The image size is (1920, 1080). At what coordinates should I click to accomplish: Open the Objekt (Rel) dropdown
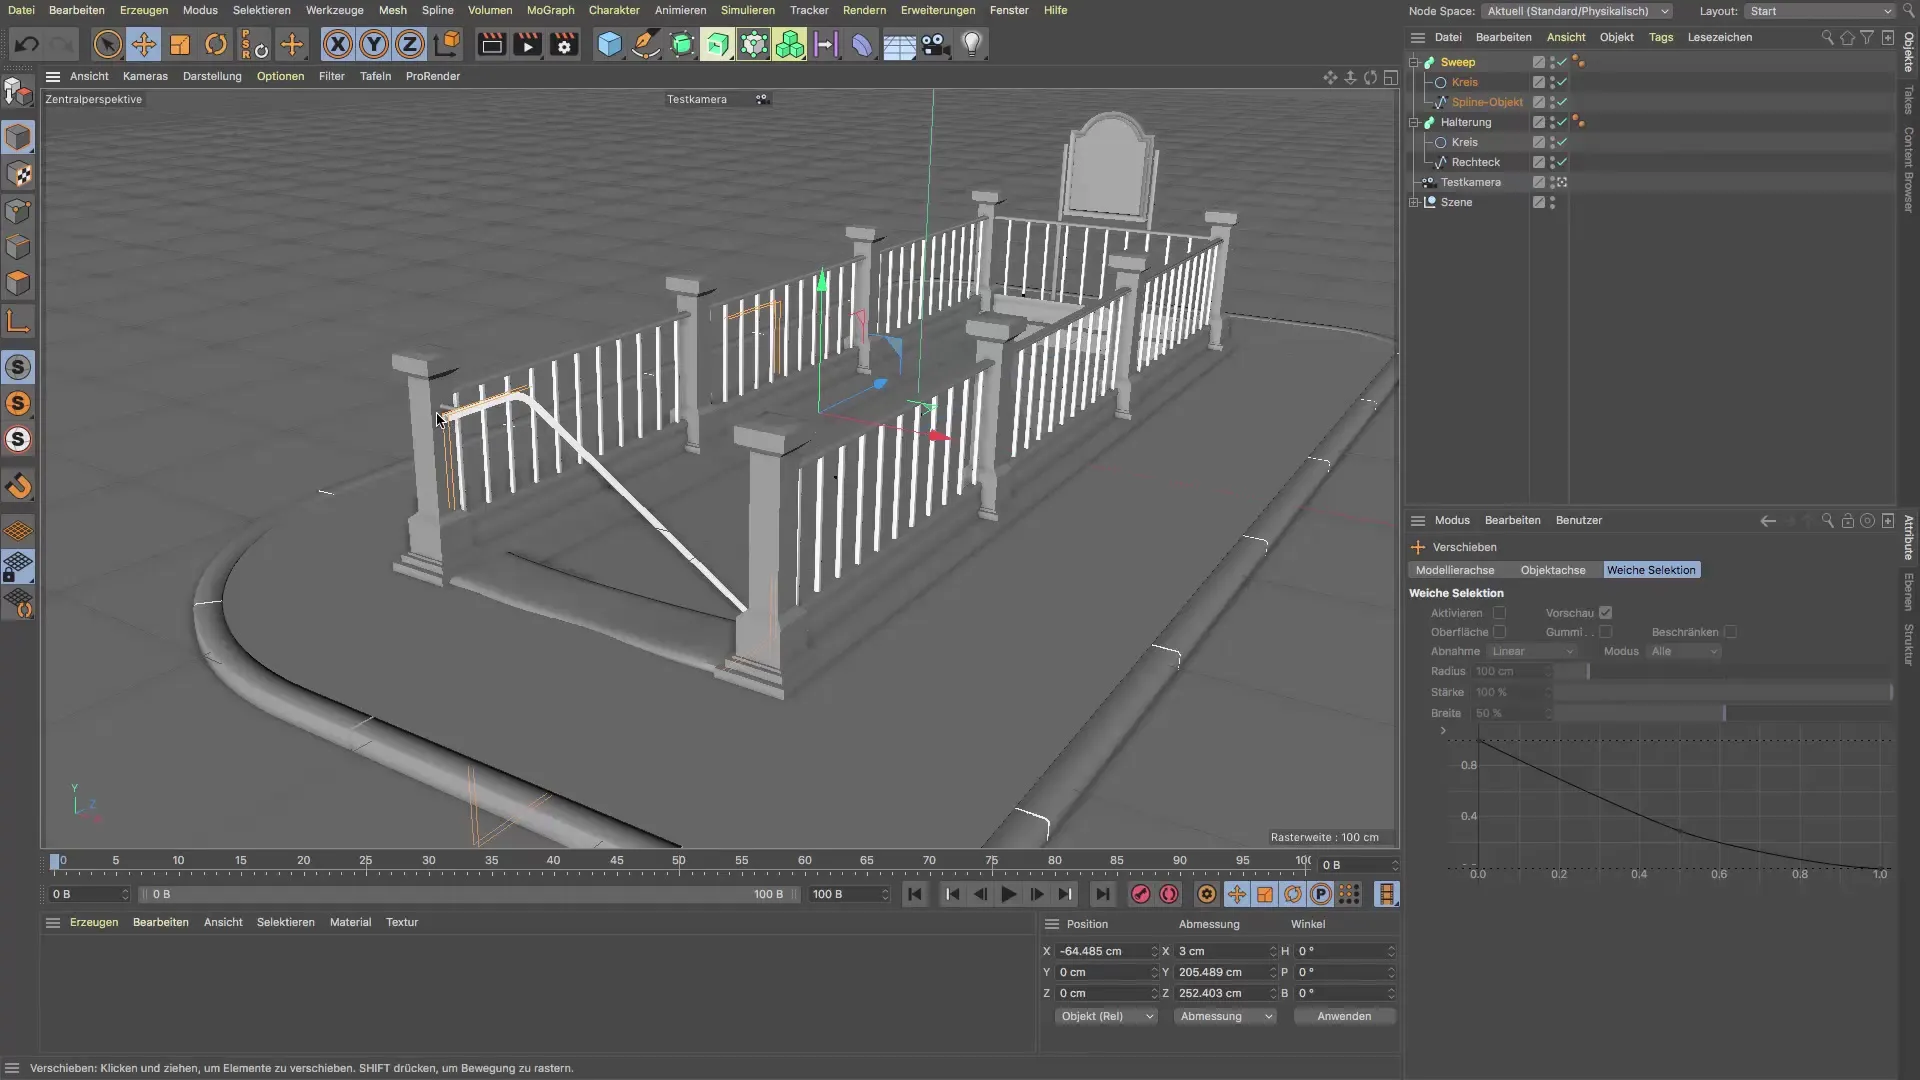pos(1106,1016)
